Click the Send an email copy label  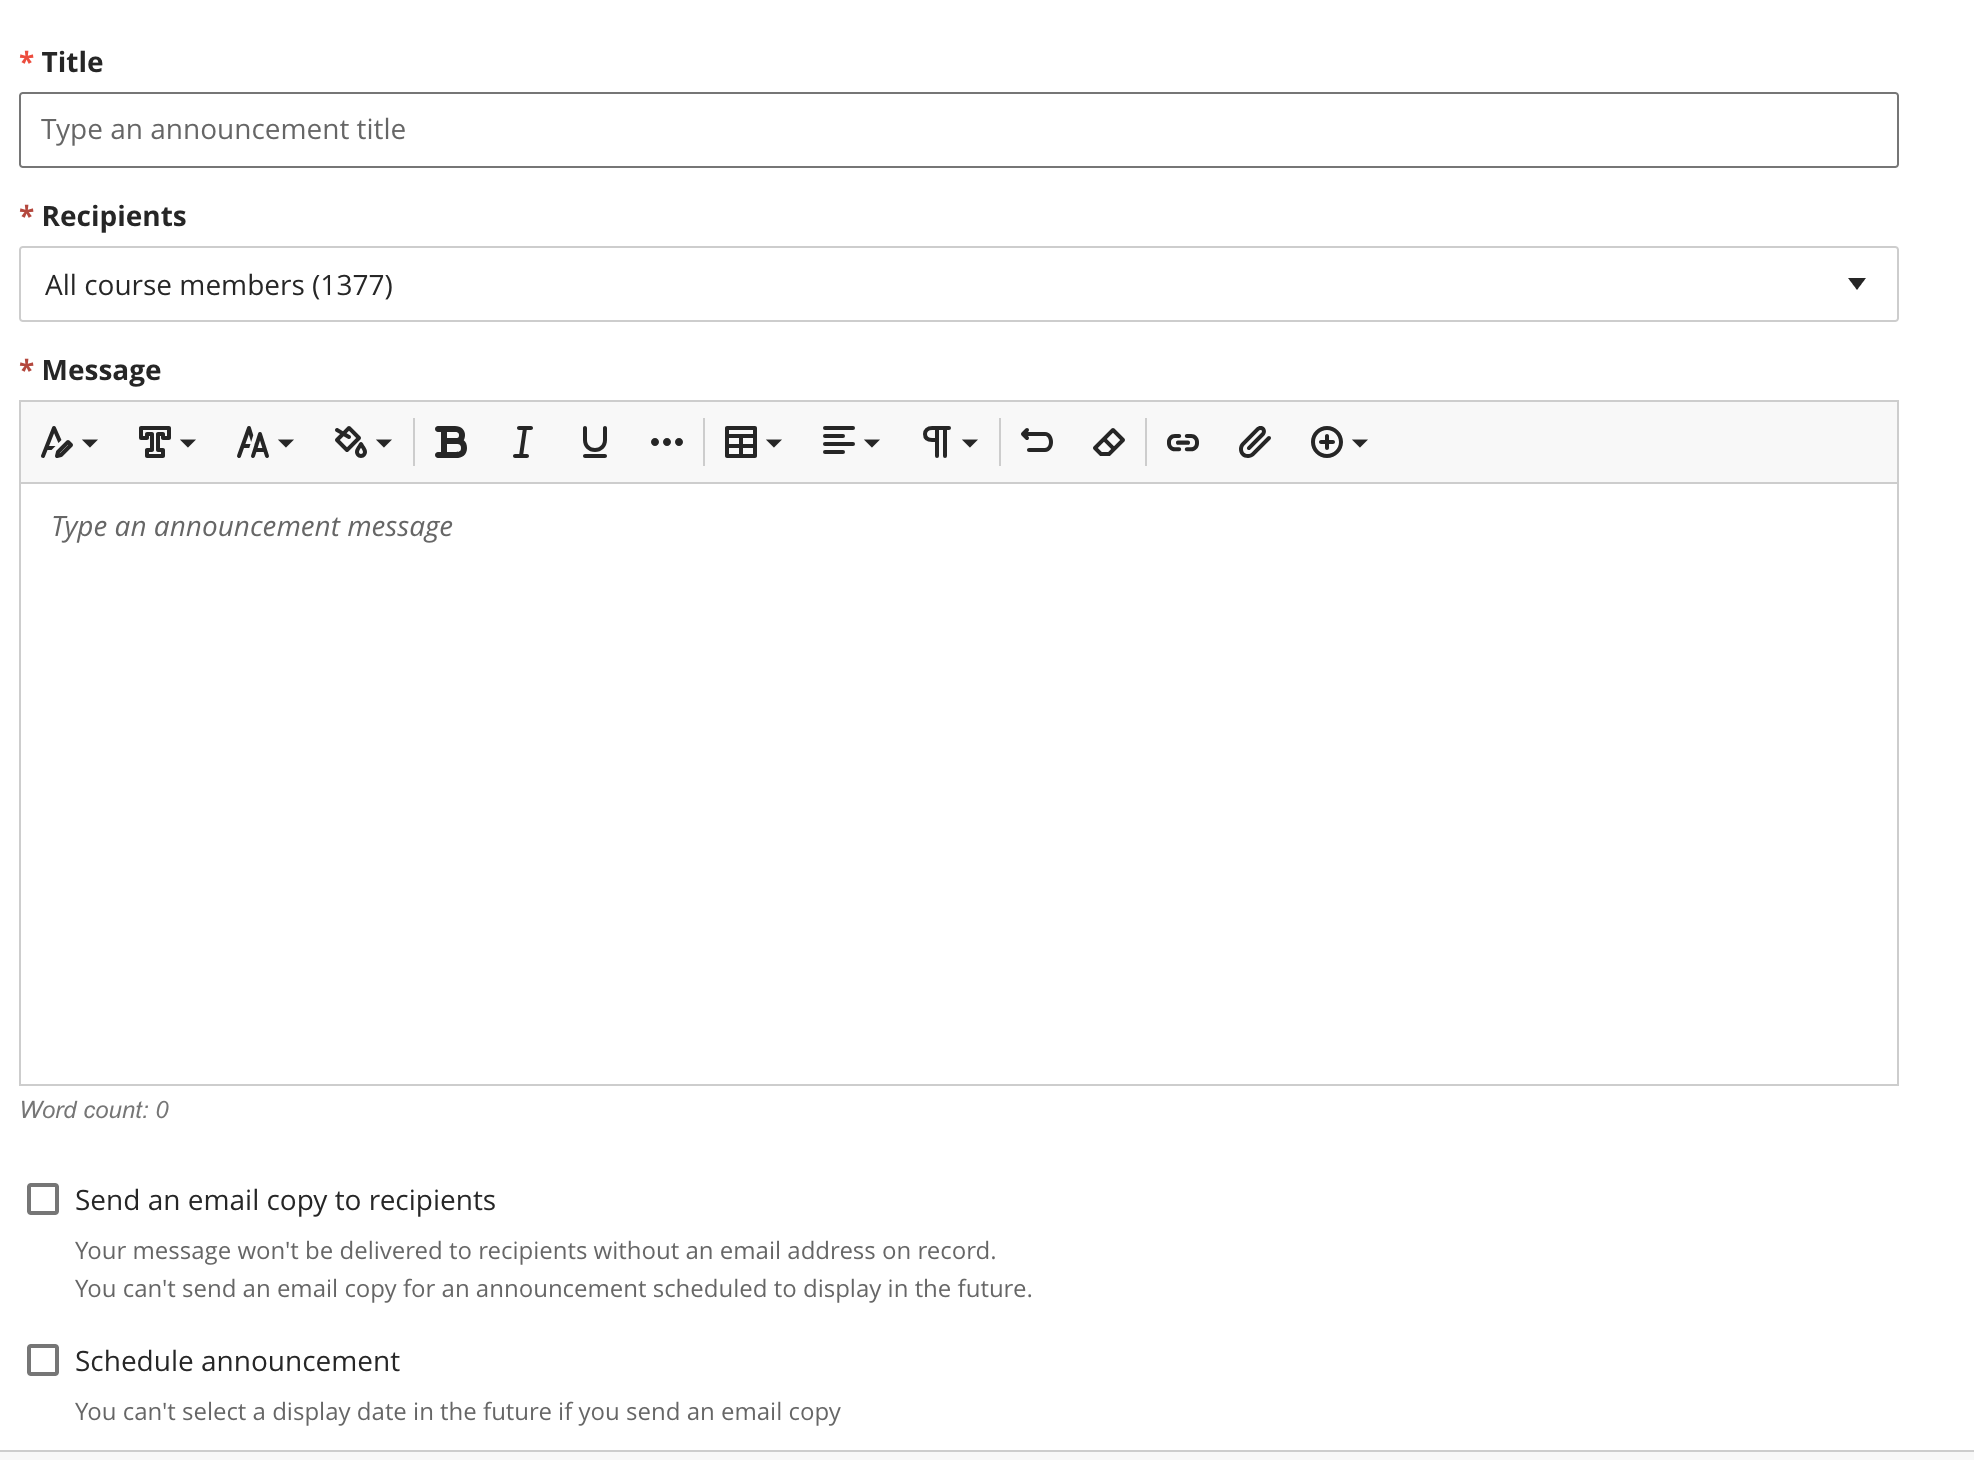pos(285,1199)
